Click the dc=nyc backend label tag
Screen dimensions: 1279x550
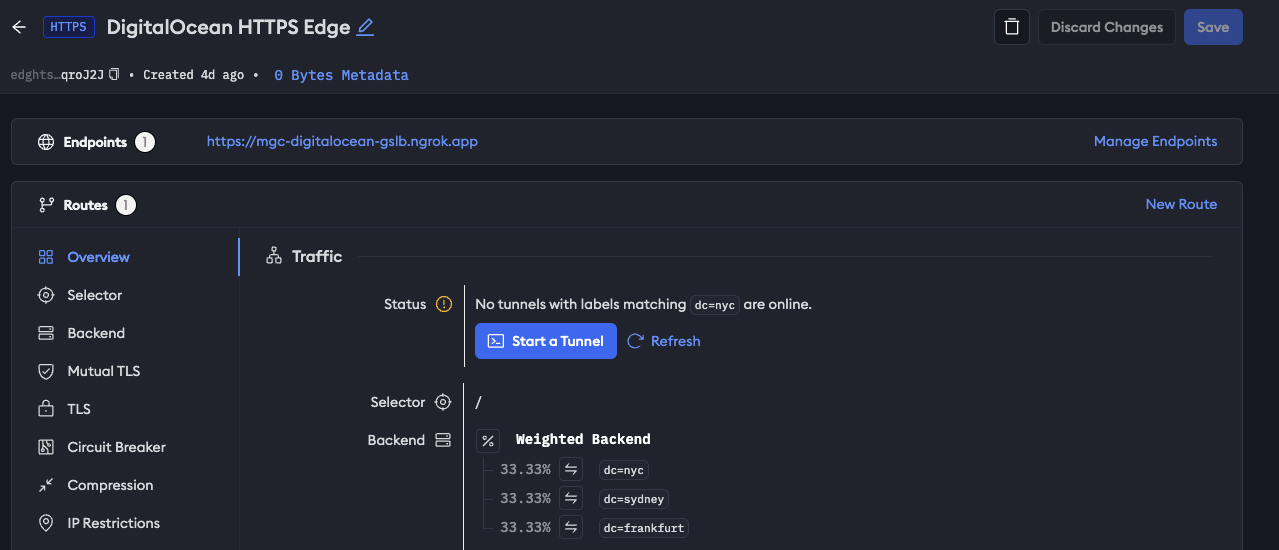(x=624, y=470)
